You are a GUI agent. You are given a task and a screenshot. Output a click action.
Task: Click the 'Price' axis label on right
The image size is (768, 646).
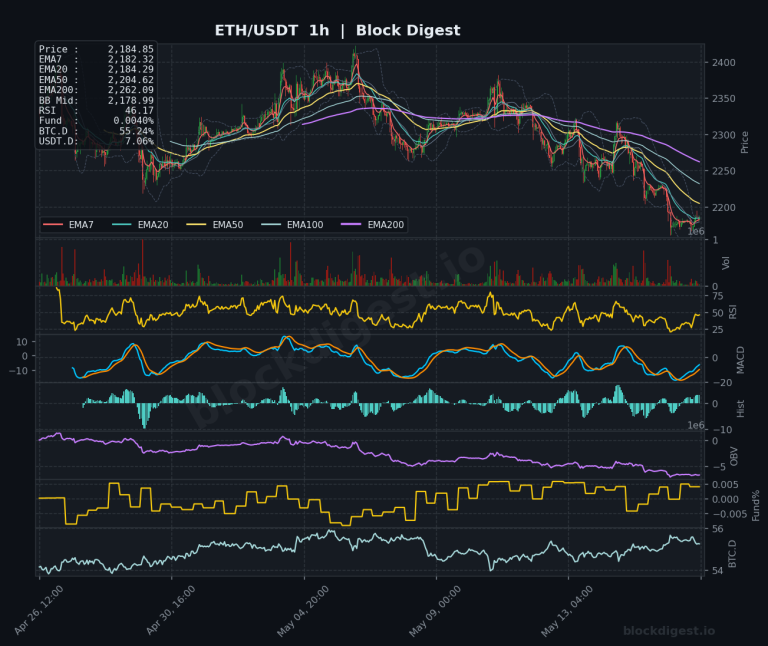click(x=745, y=143)
